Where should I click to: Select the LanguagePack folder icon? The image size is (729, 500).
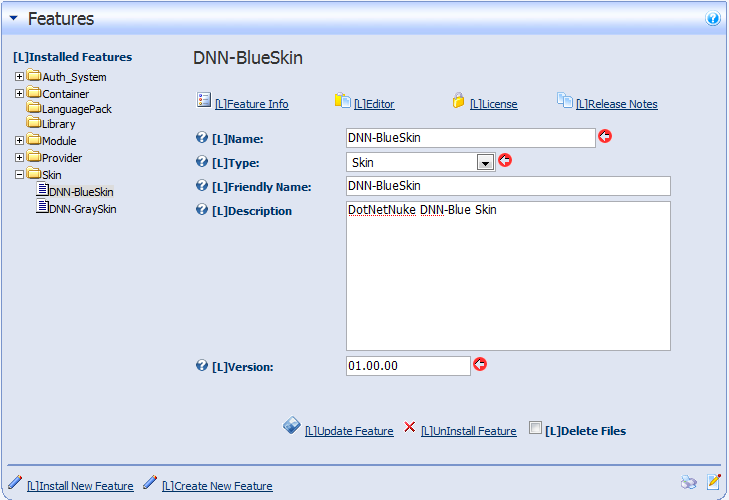tap(33, 107)
